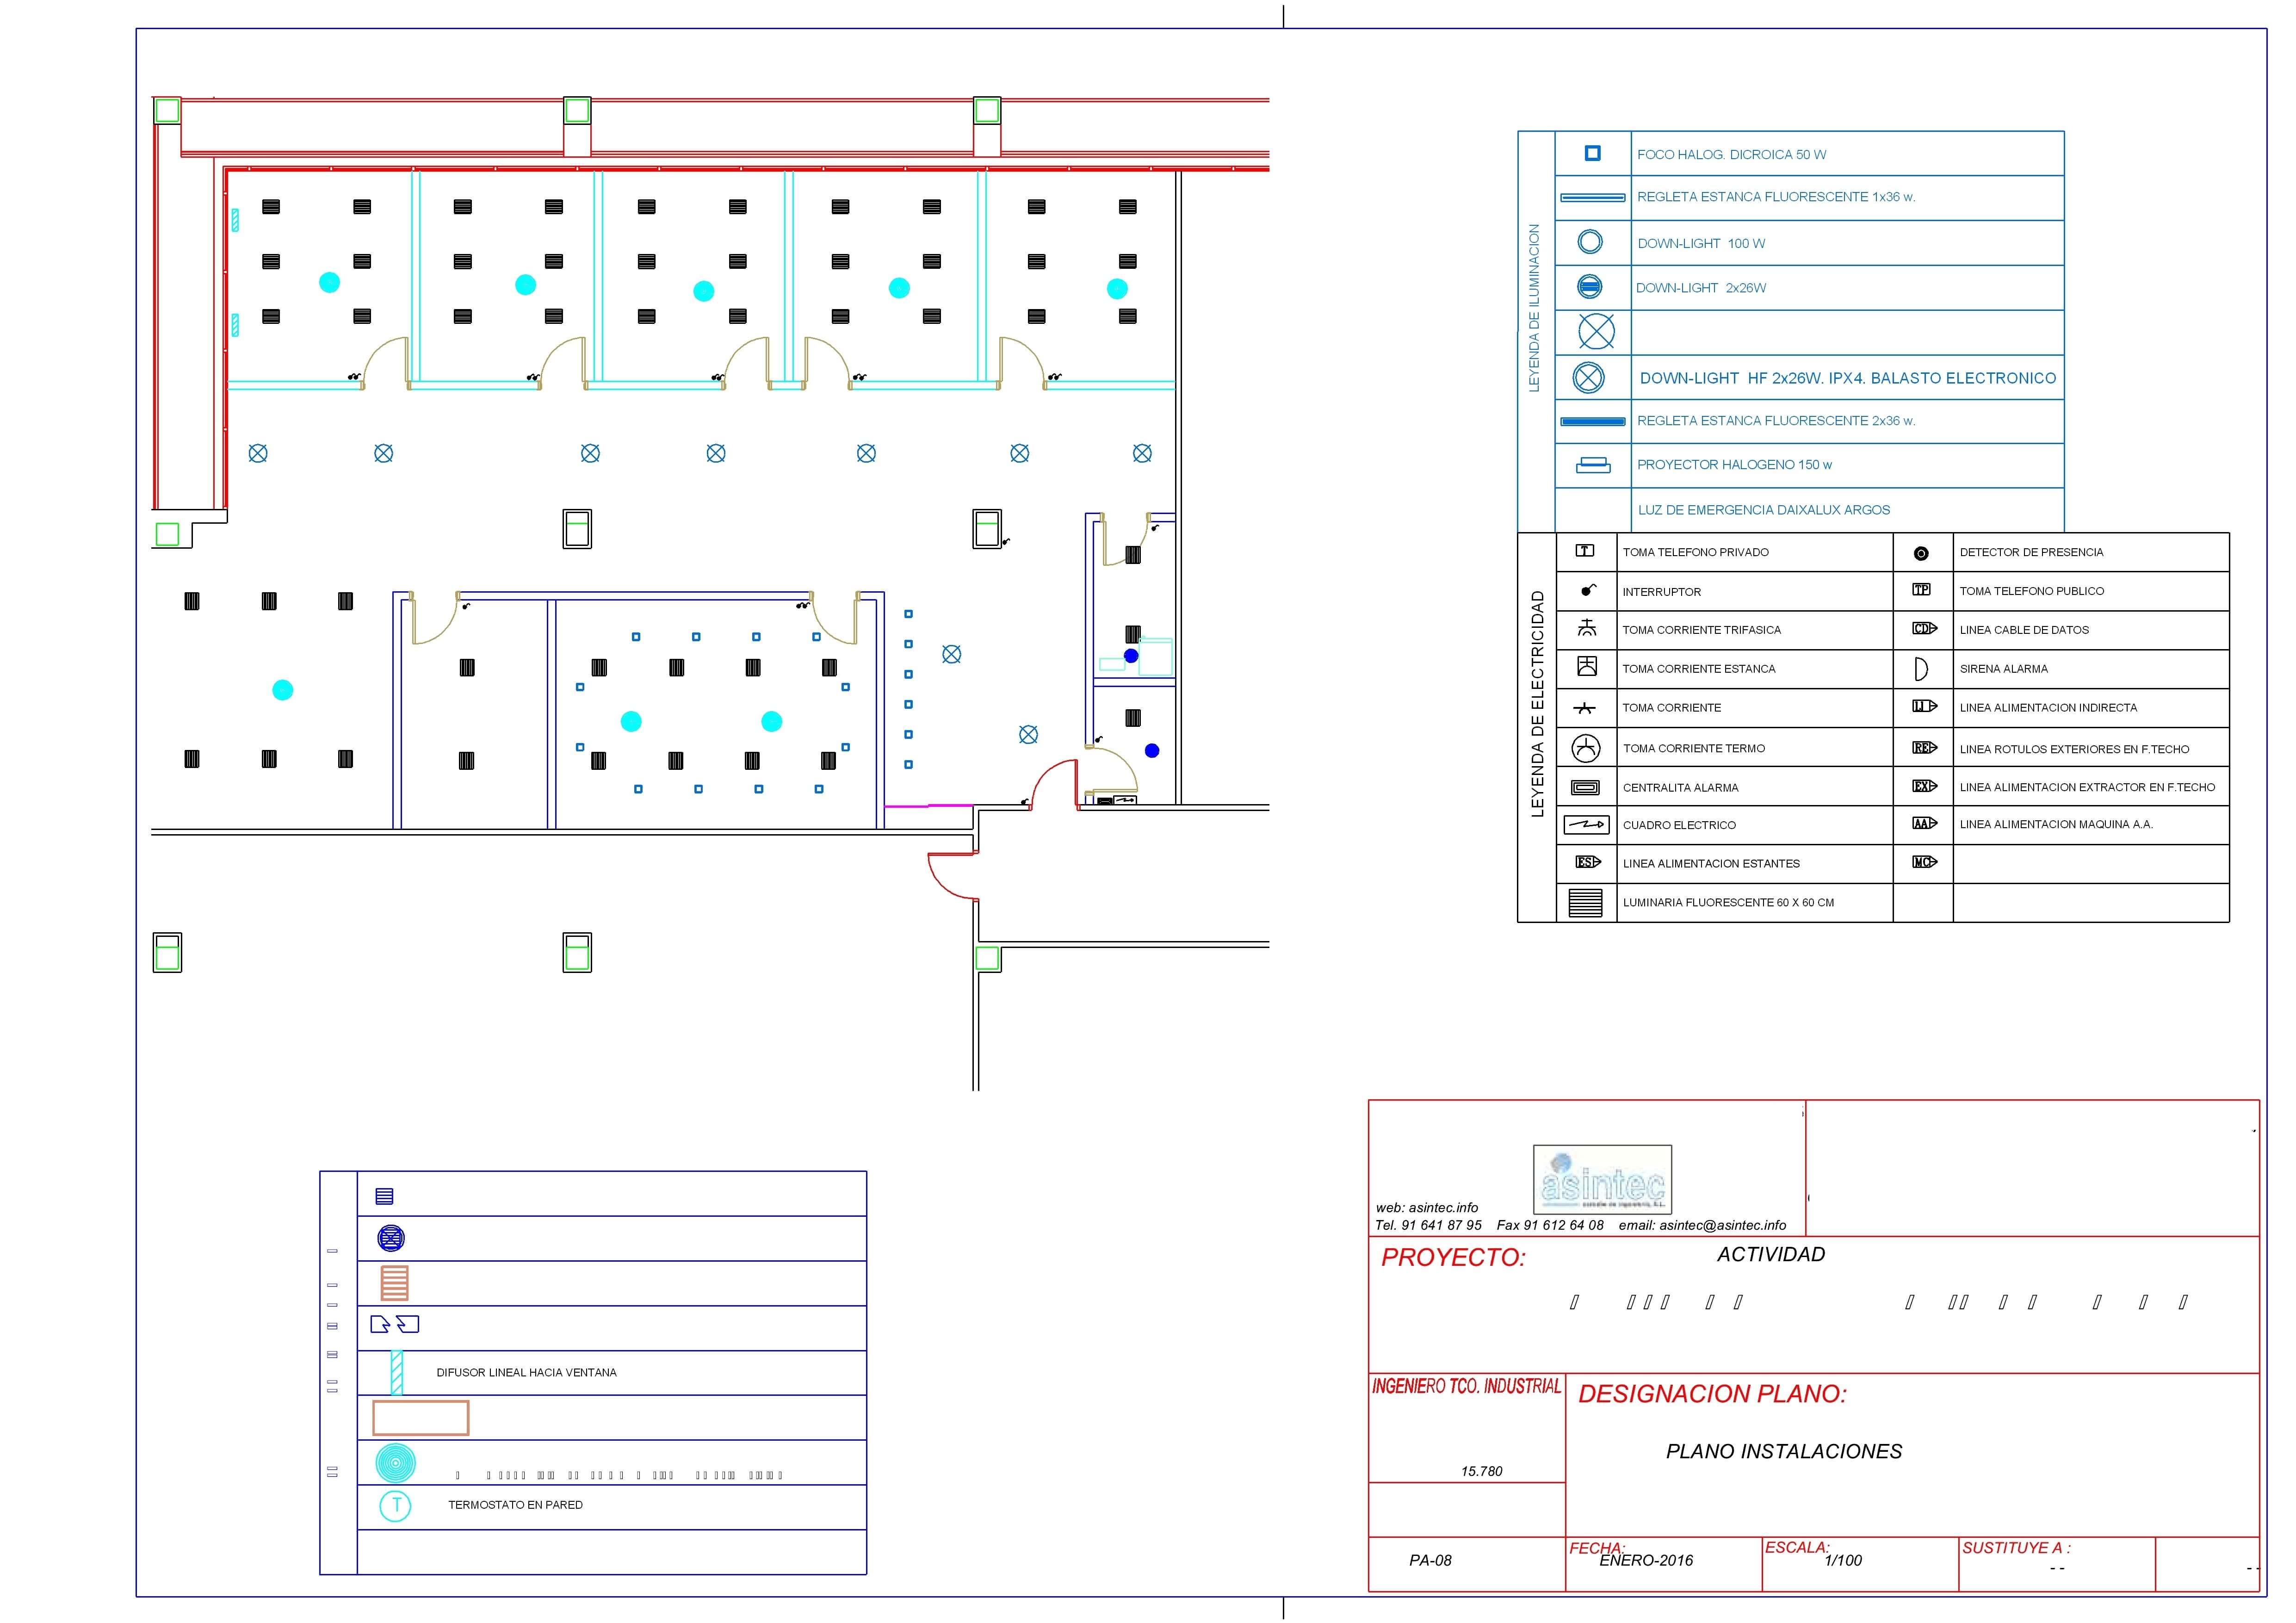The height and width of the screenshot is (1623, 2296).
Task: Select the DOWN-LIGHT HF 2x26W IPX4 legend symbol
Action: pos(1589,377)
